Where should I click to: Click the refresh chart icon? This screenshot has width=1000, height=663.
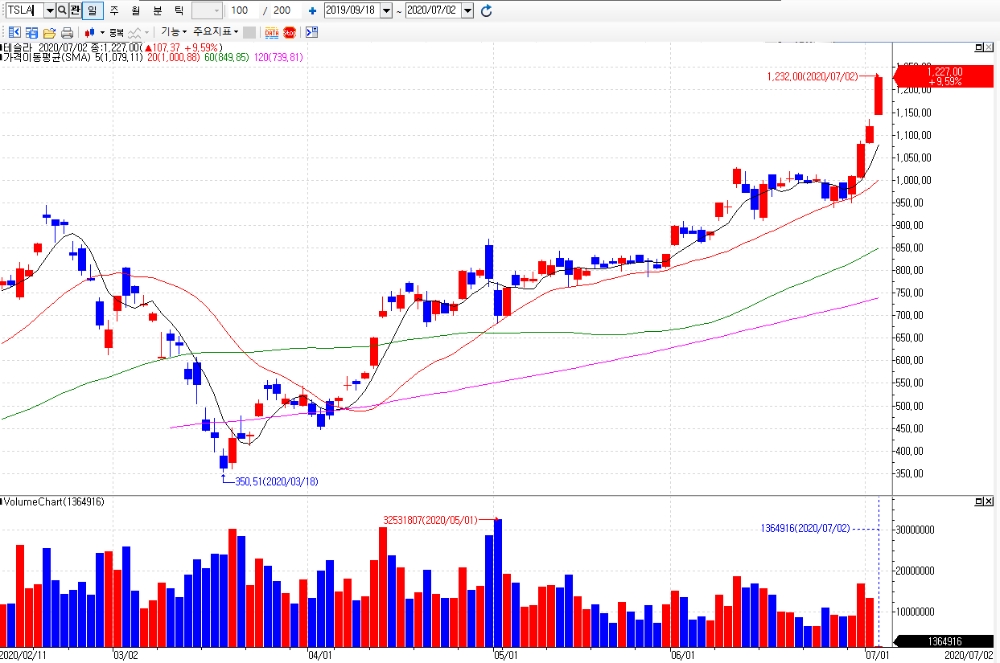point(487,10)
